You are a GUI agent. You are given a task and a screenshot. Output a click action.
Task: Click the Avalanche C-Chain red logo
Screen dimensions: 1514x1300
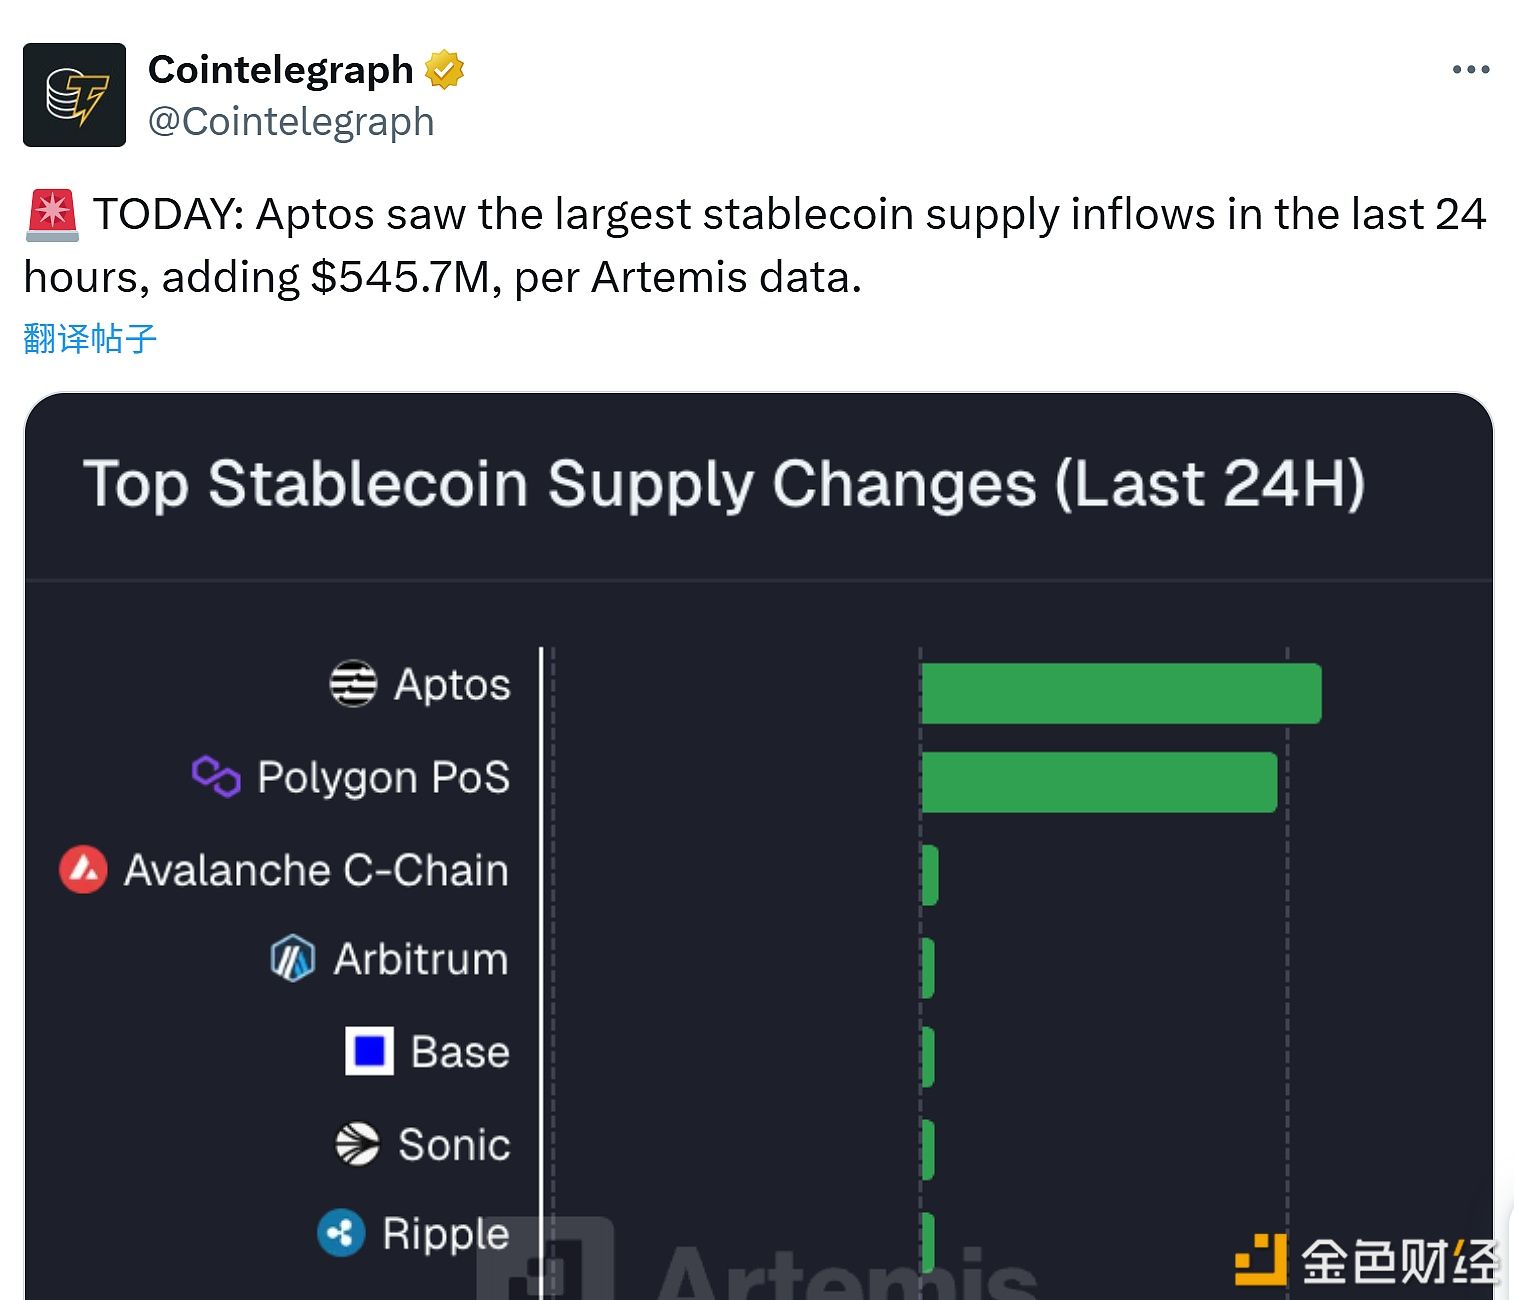coord(84,869)
